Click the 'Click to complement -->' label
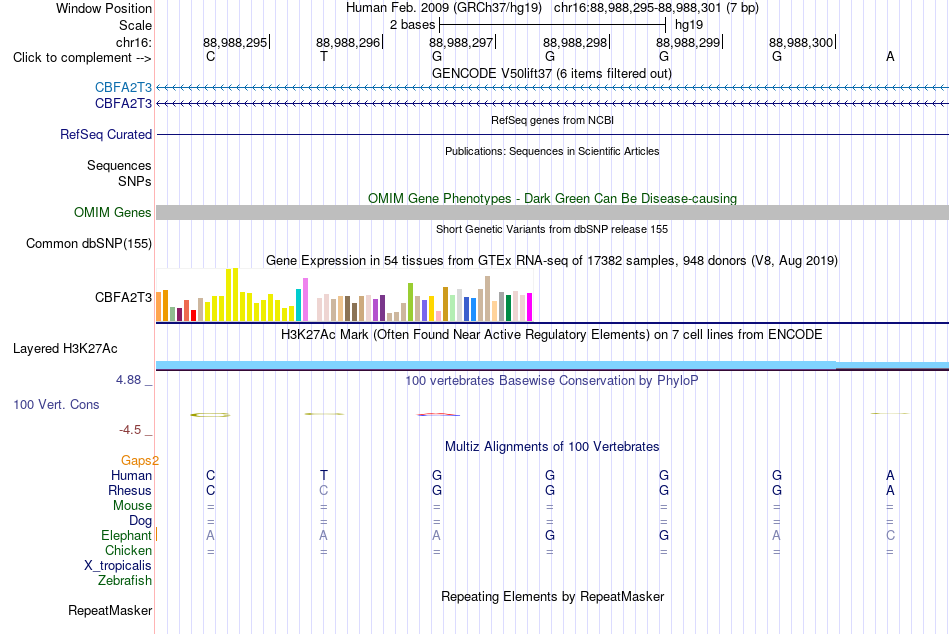The width and height of the screenshot is (950, 634). [x=82, y=58]
